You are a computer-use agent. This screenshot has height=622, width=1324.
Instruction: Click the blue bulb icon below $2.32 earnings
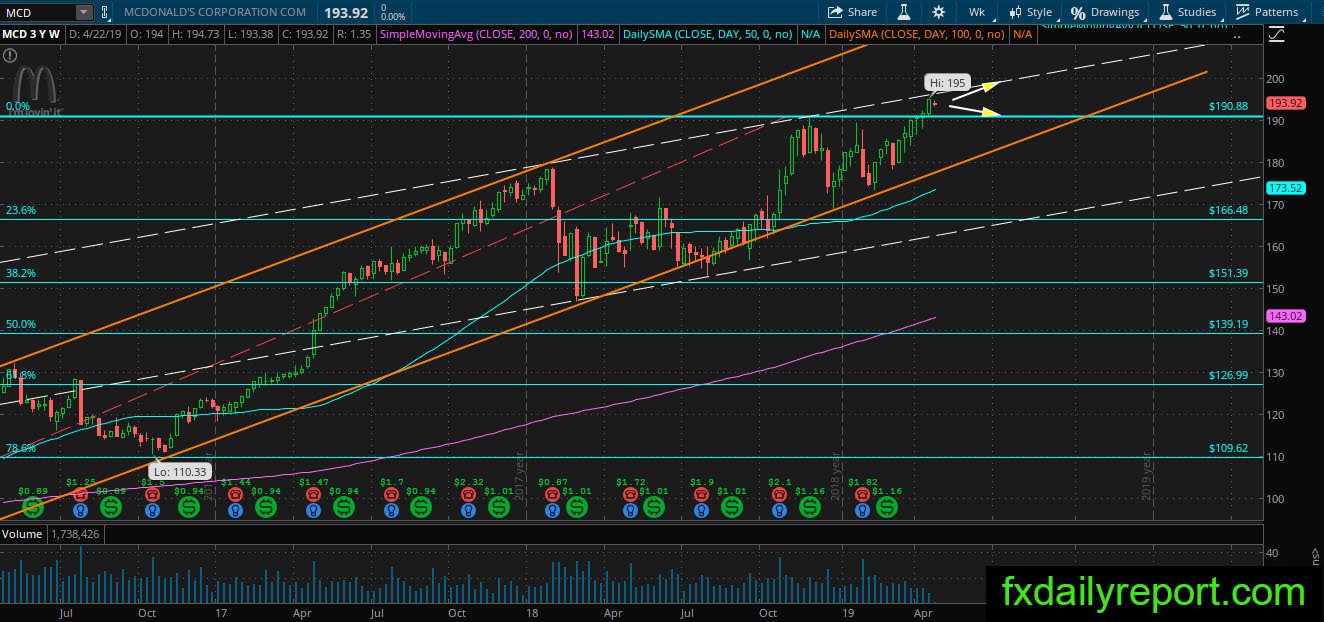pos(470,510)
